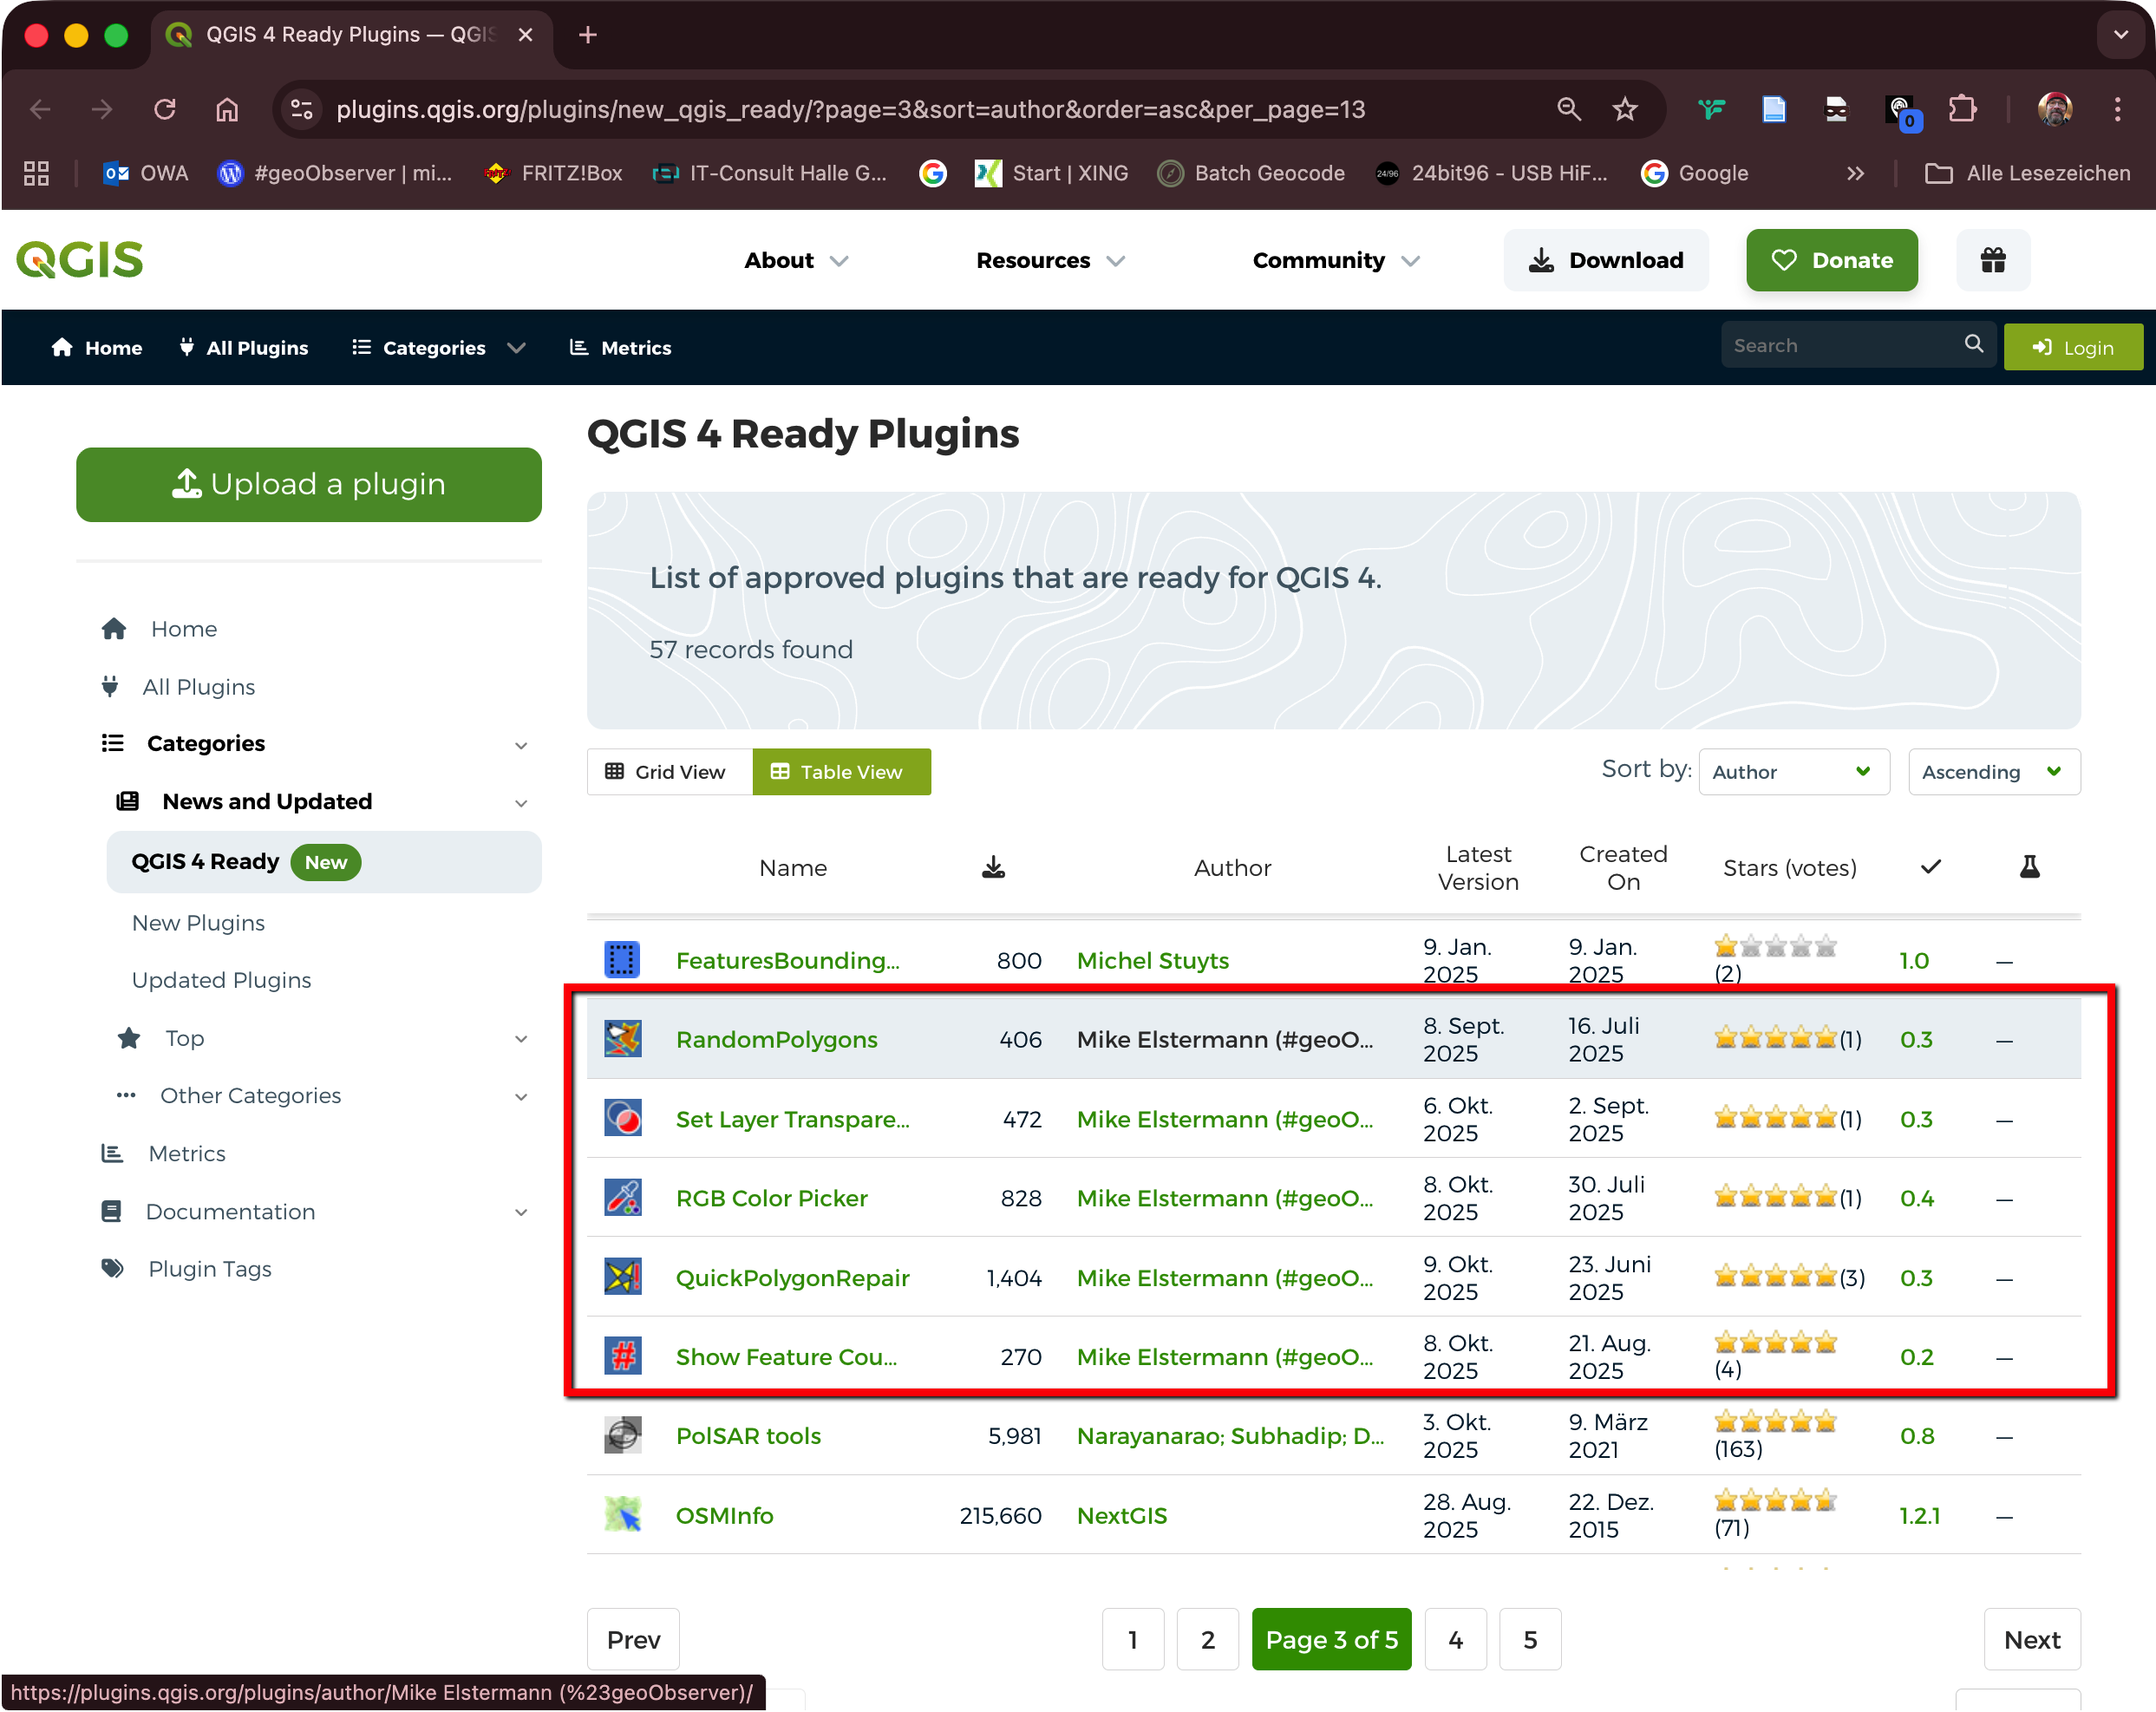Go to page 4 of results
2156x1712 pixels.
pyautogui.click(x=1455, y=1640)
